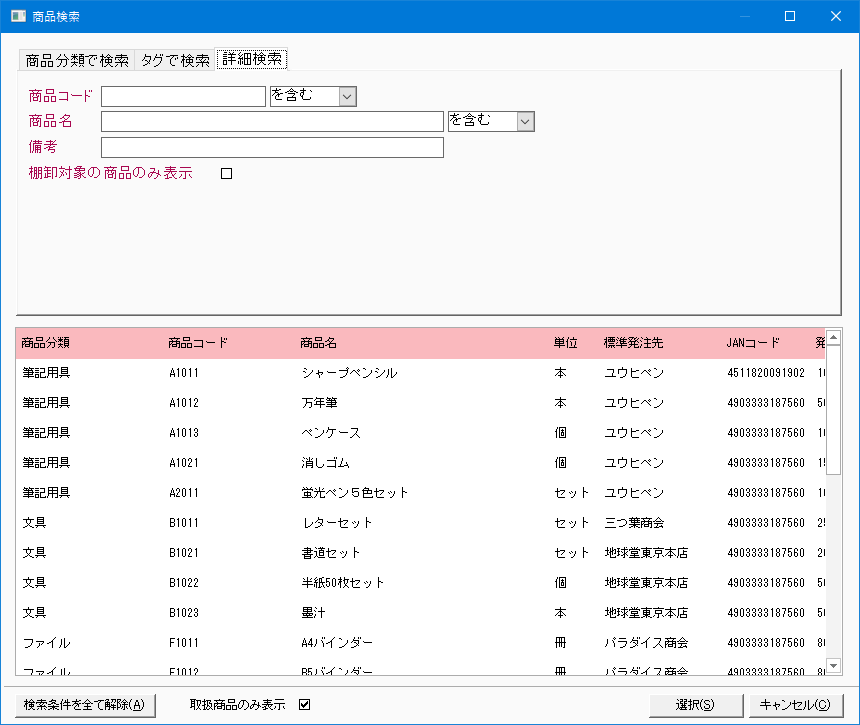
Task: Click the 商品コード input field
Action: [183, 96]
